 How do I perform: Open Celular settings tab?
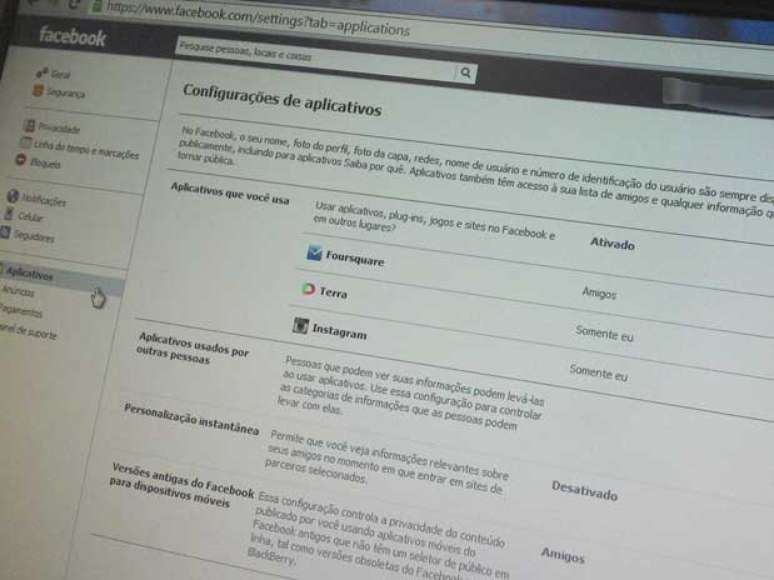click(30, 217)
